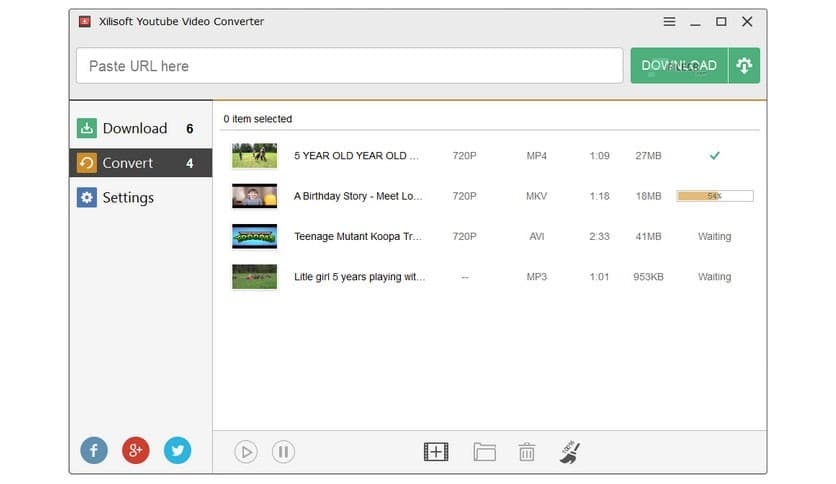Open the Twitter share icon

(x=178, y=450)
